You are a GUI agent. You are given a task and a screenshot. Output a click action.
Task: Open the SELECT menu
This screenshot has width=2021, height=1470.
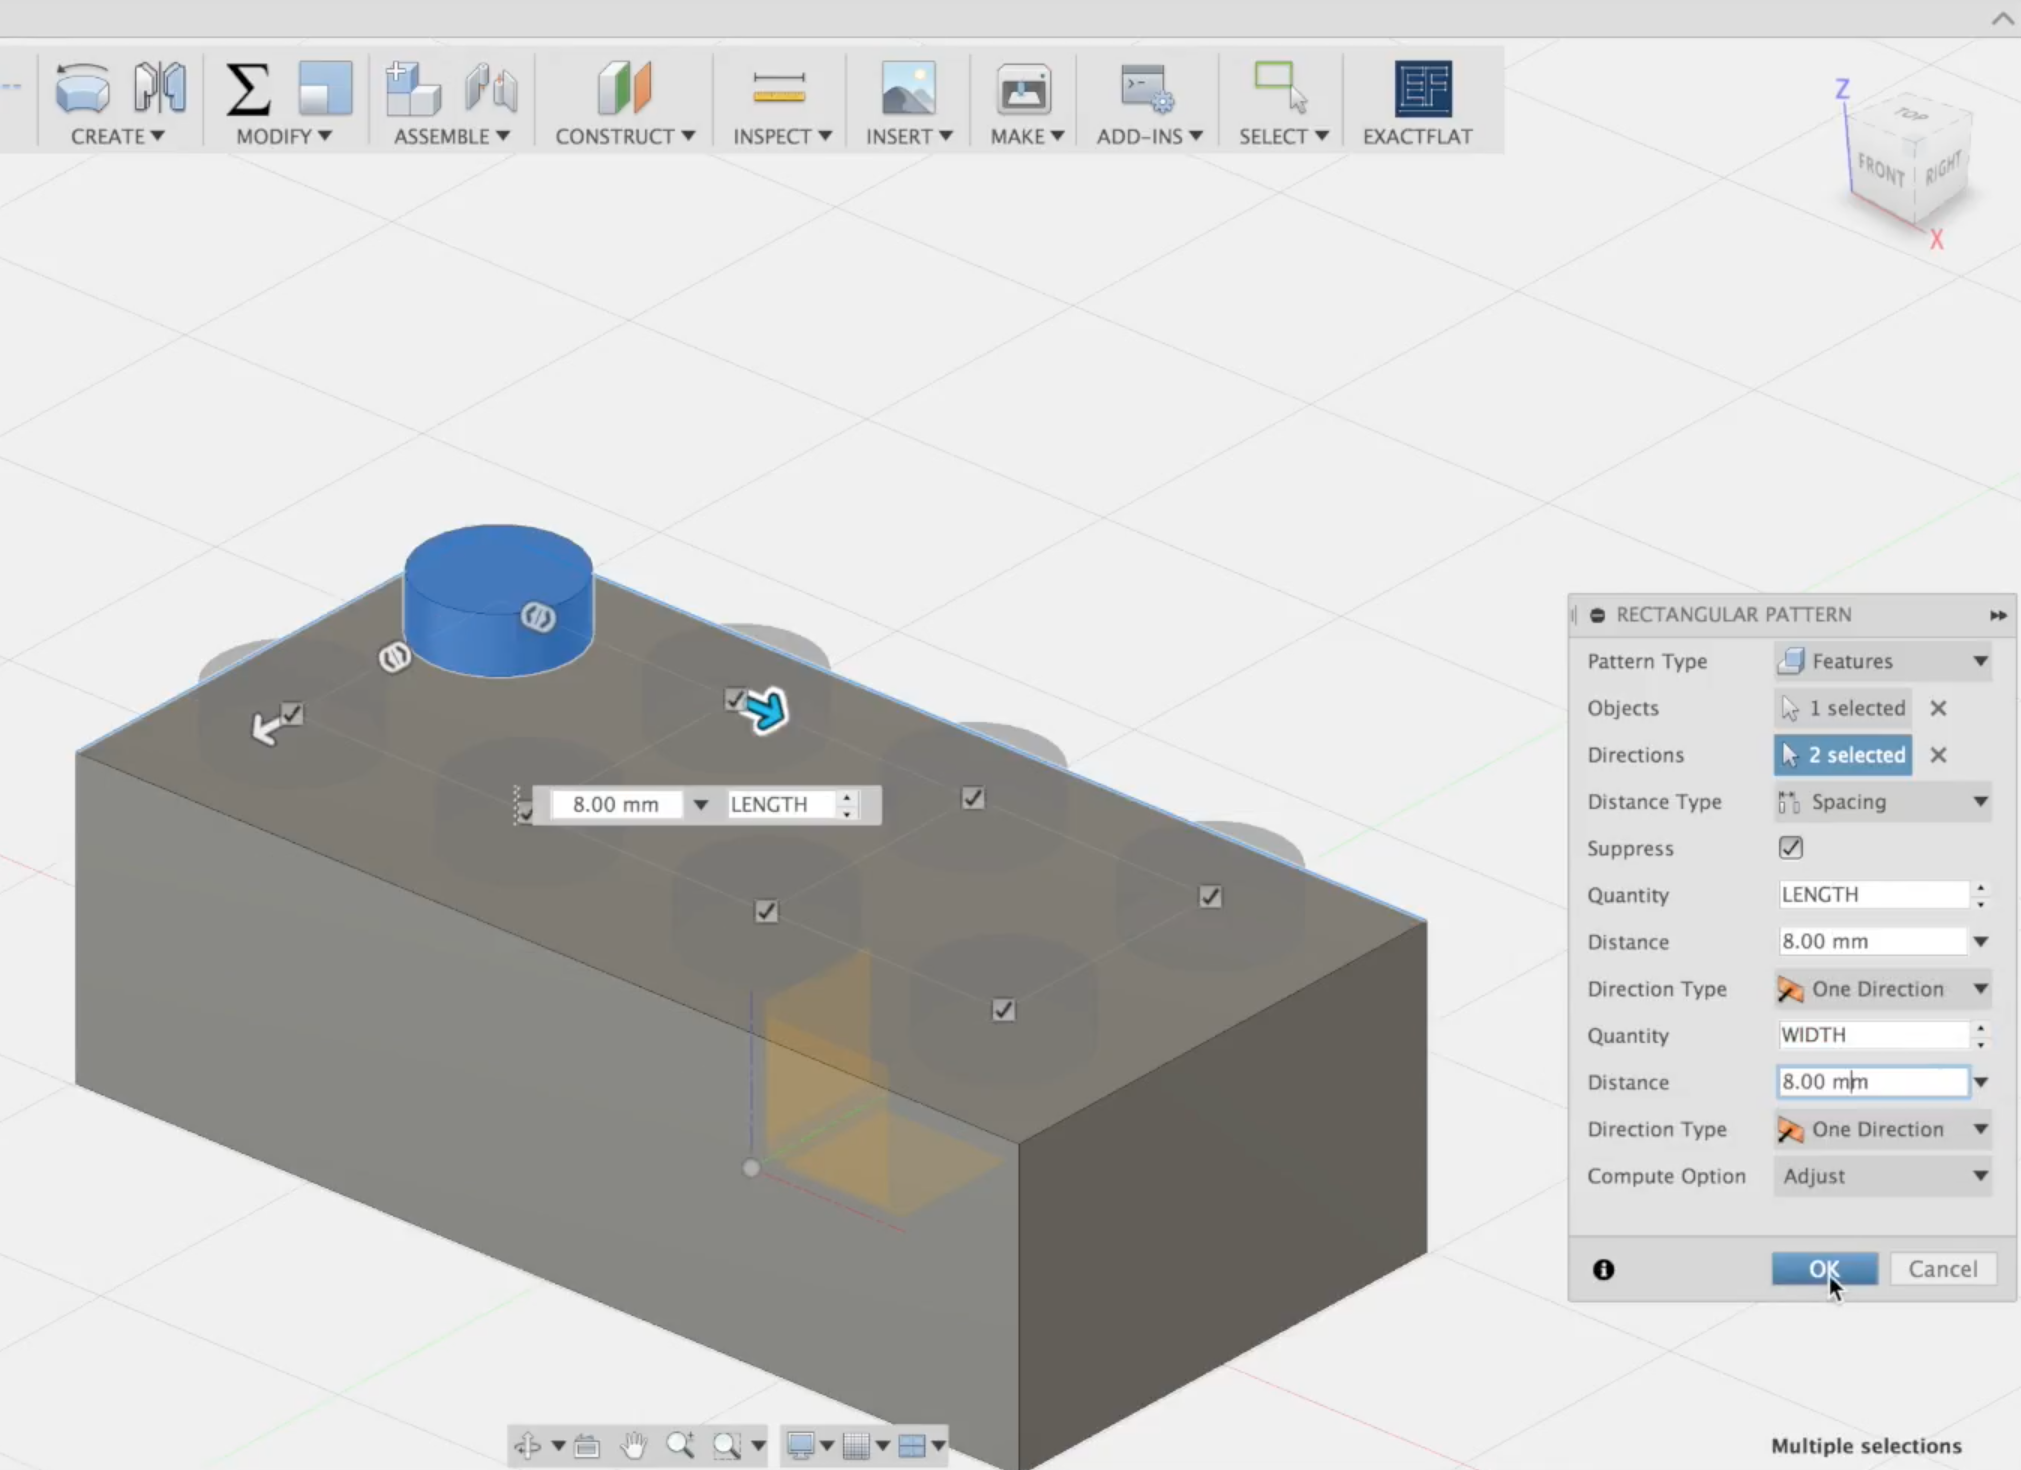1282,136
